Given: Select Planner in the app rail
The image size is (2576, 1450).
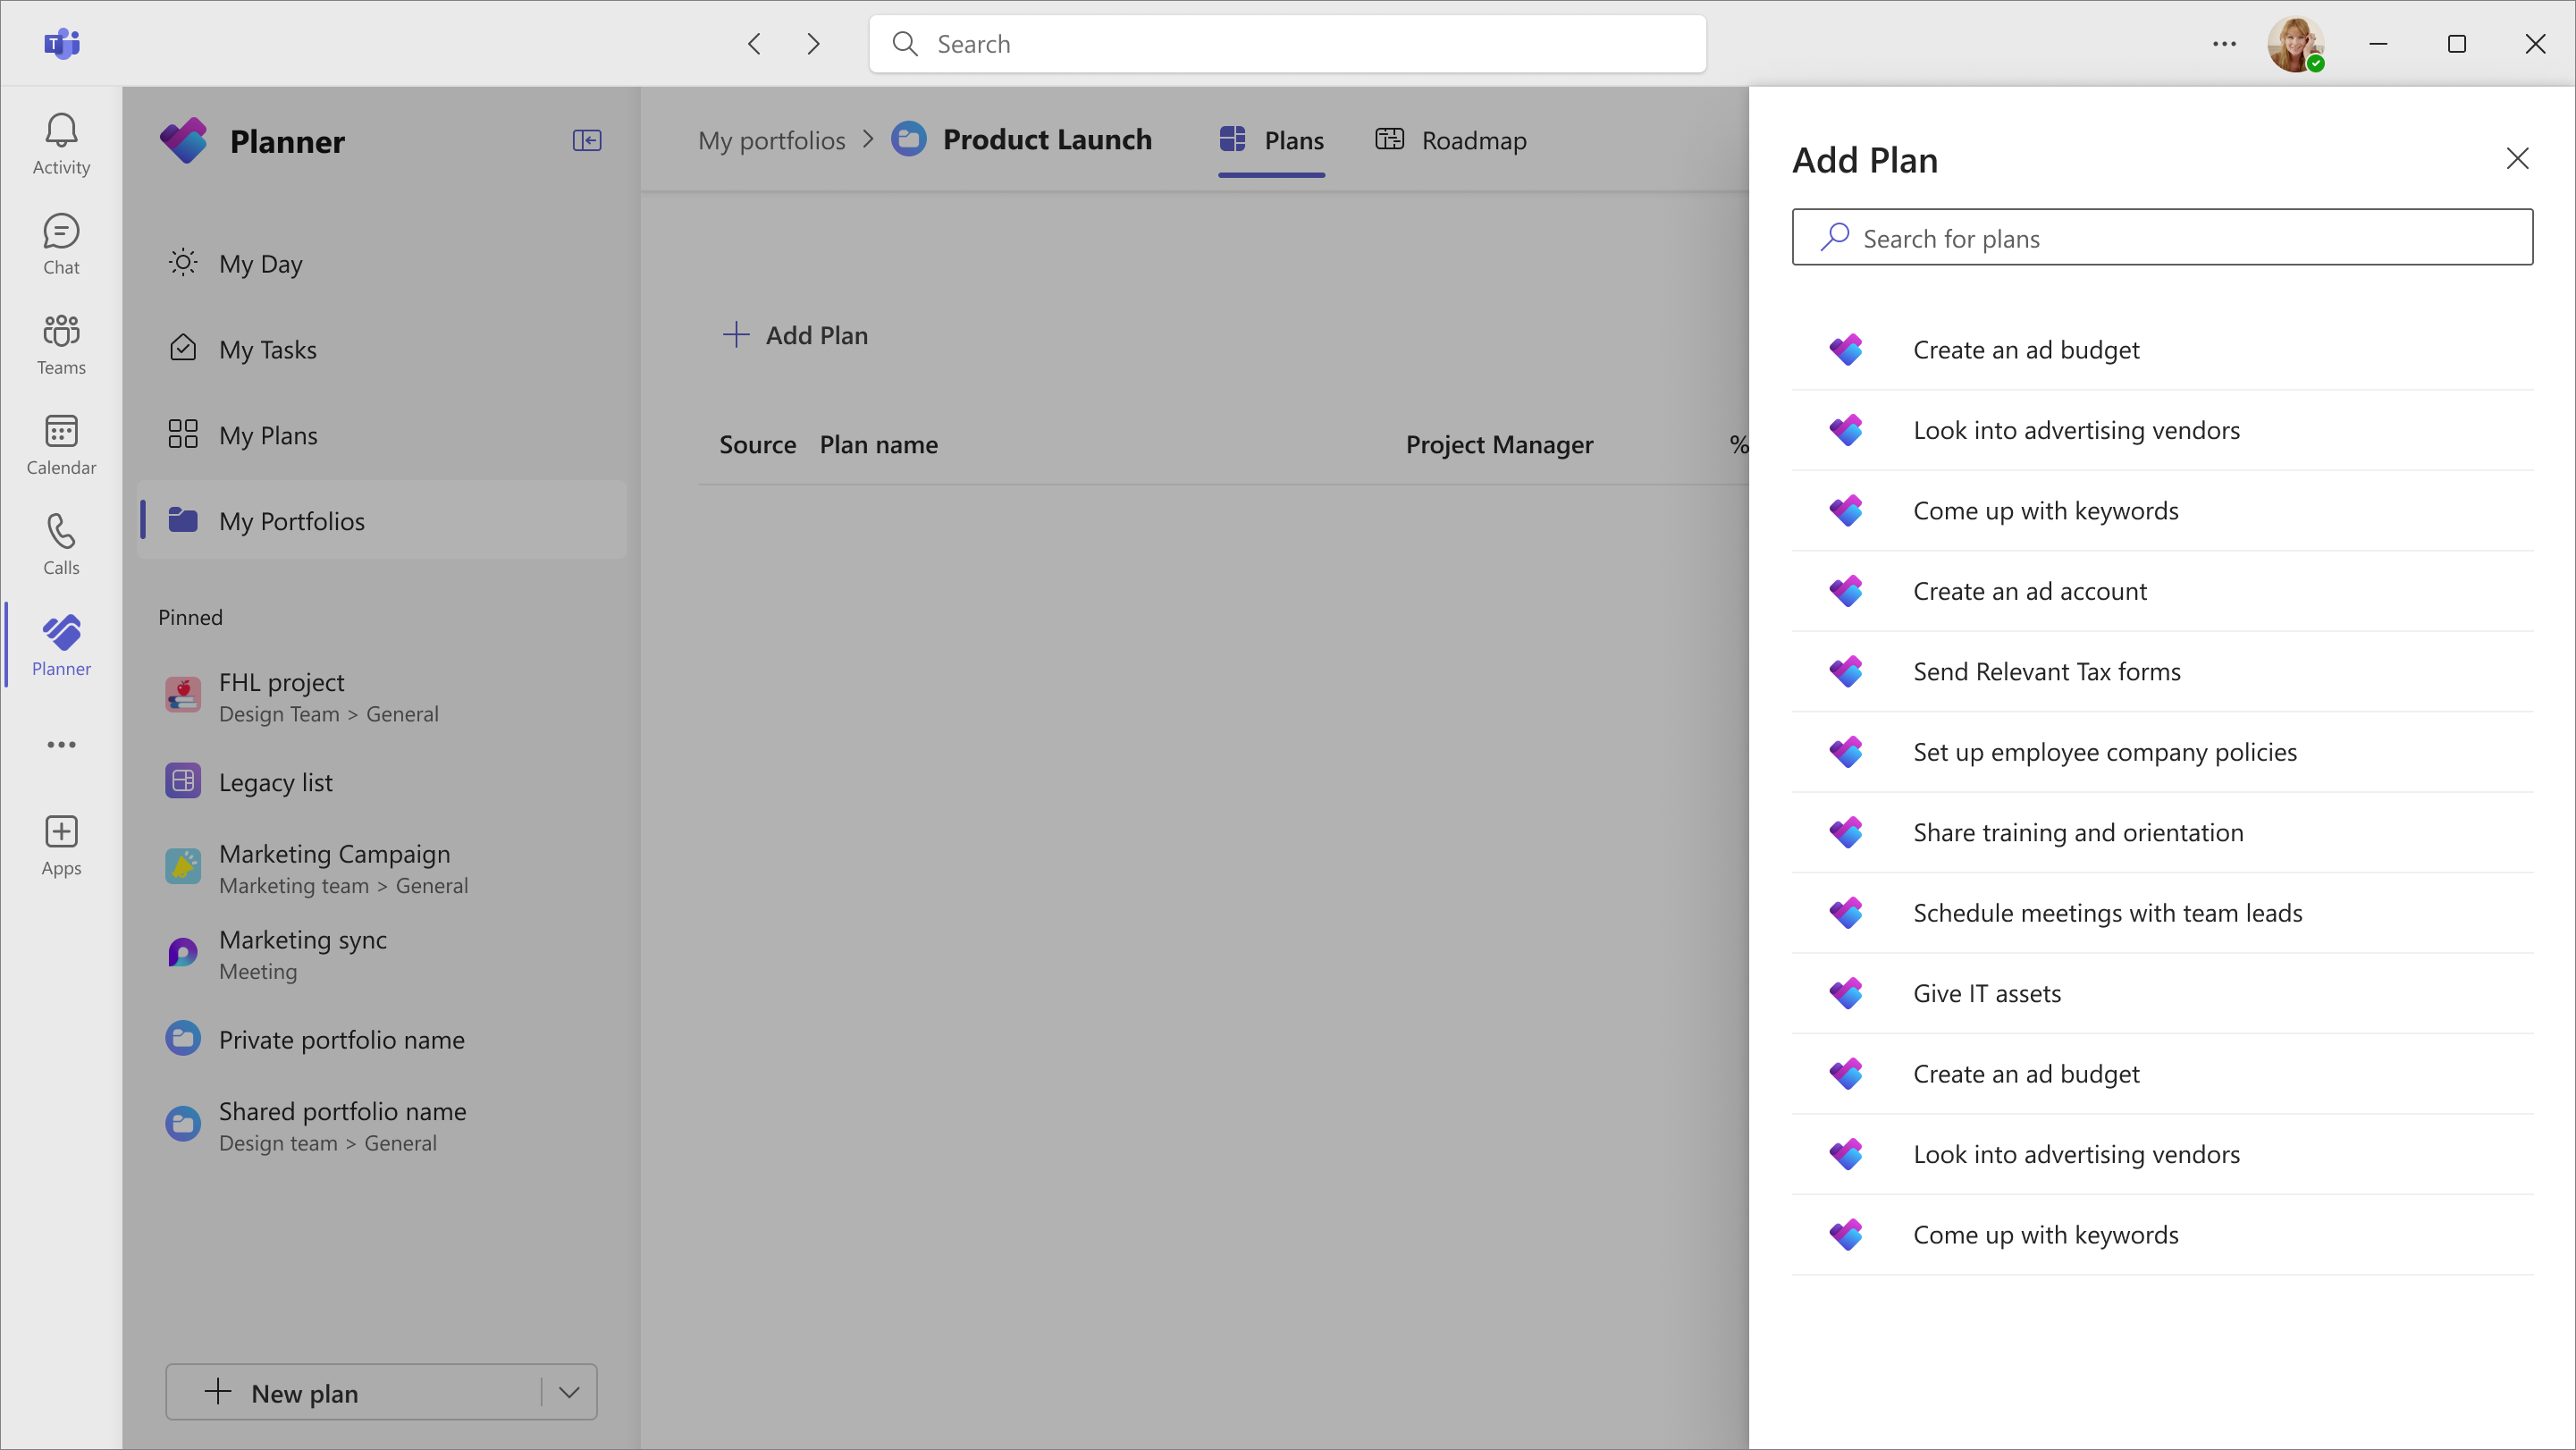Looking at the screenshot, I should 61,645.
